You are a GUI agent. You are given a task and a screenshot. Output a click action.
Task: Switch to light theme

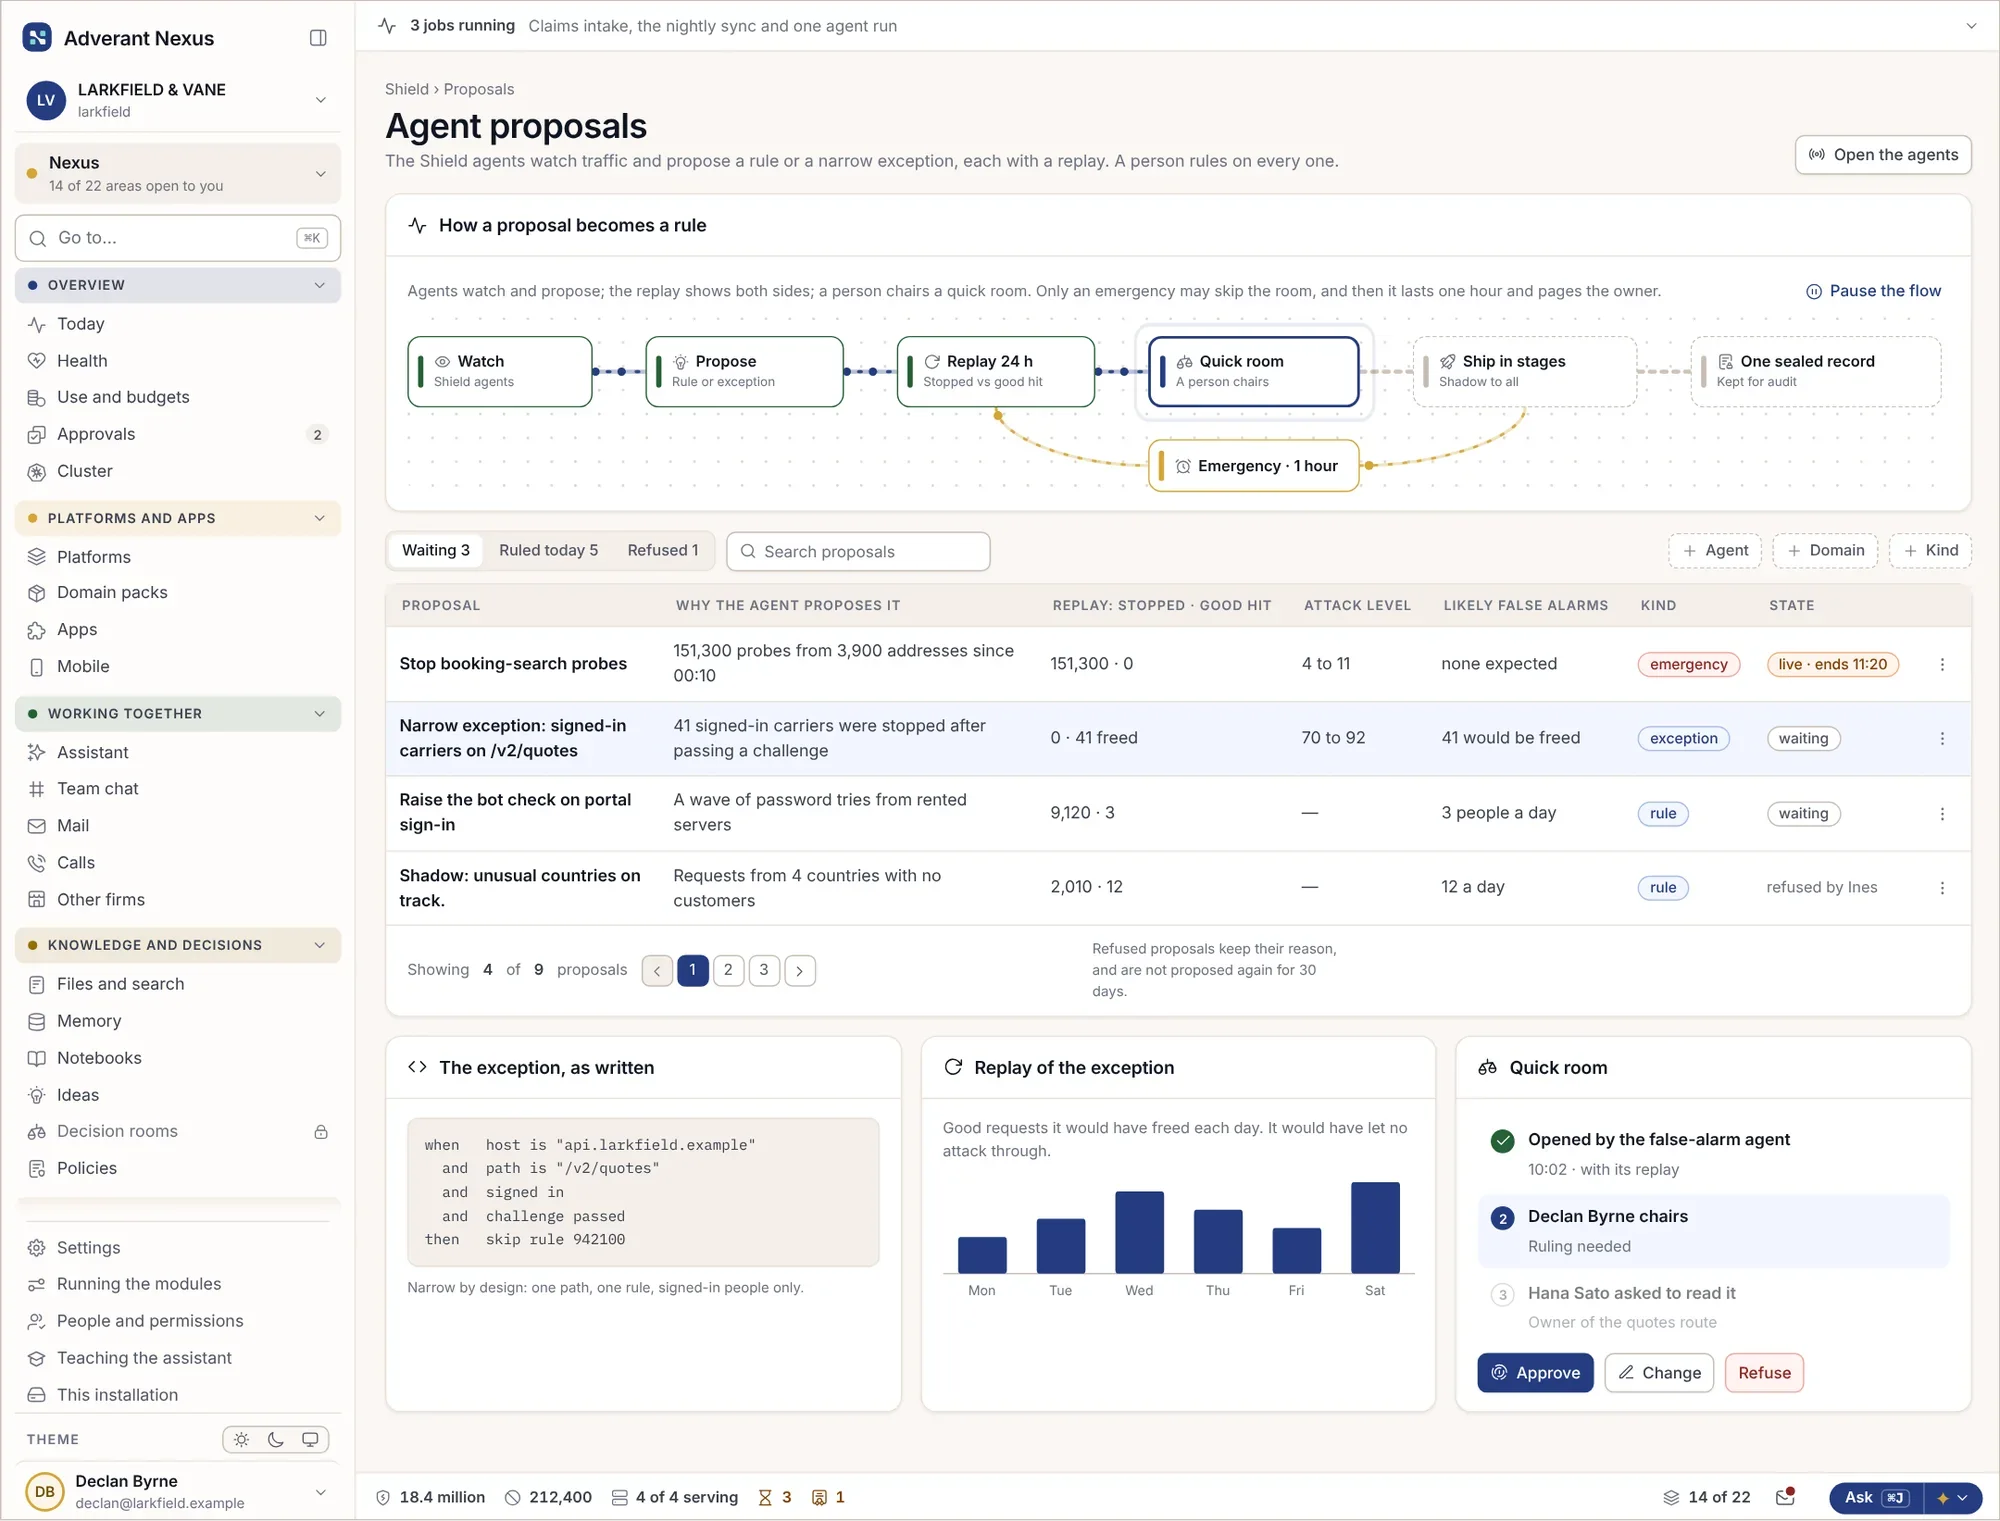click(241, 1440)
